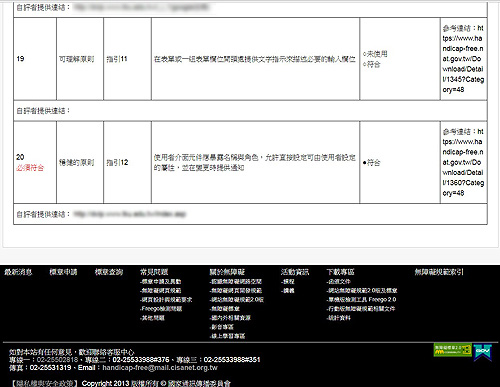The height and width of the screenshot is (387, 500).
Task: Open 關於無障礙 footer heading
Action: tap(227, 272)
